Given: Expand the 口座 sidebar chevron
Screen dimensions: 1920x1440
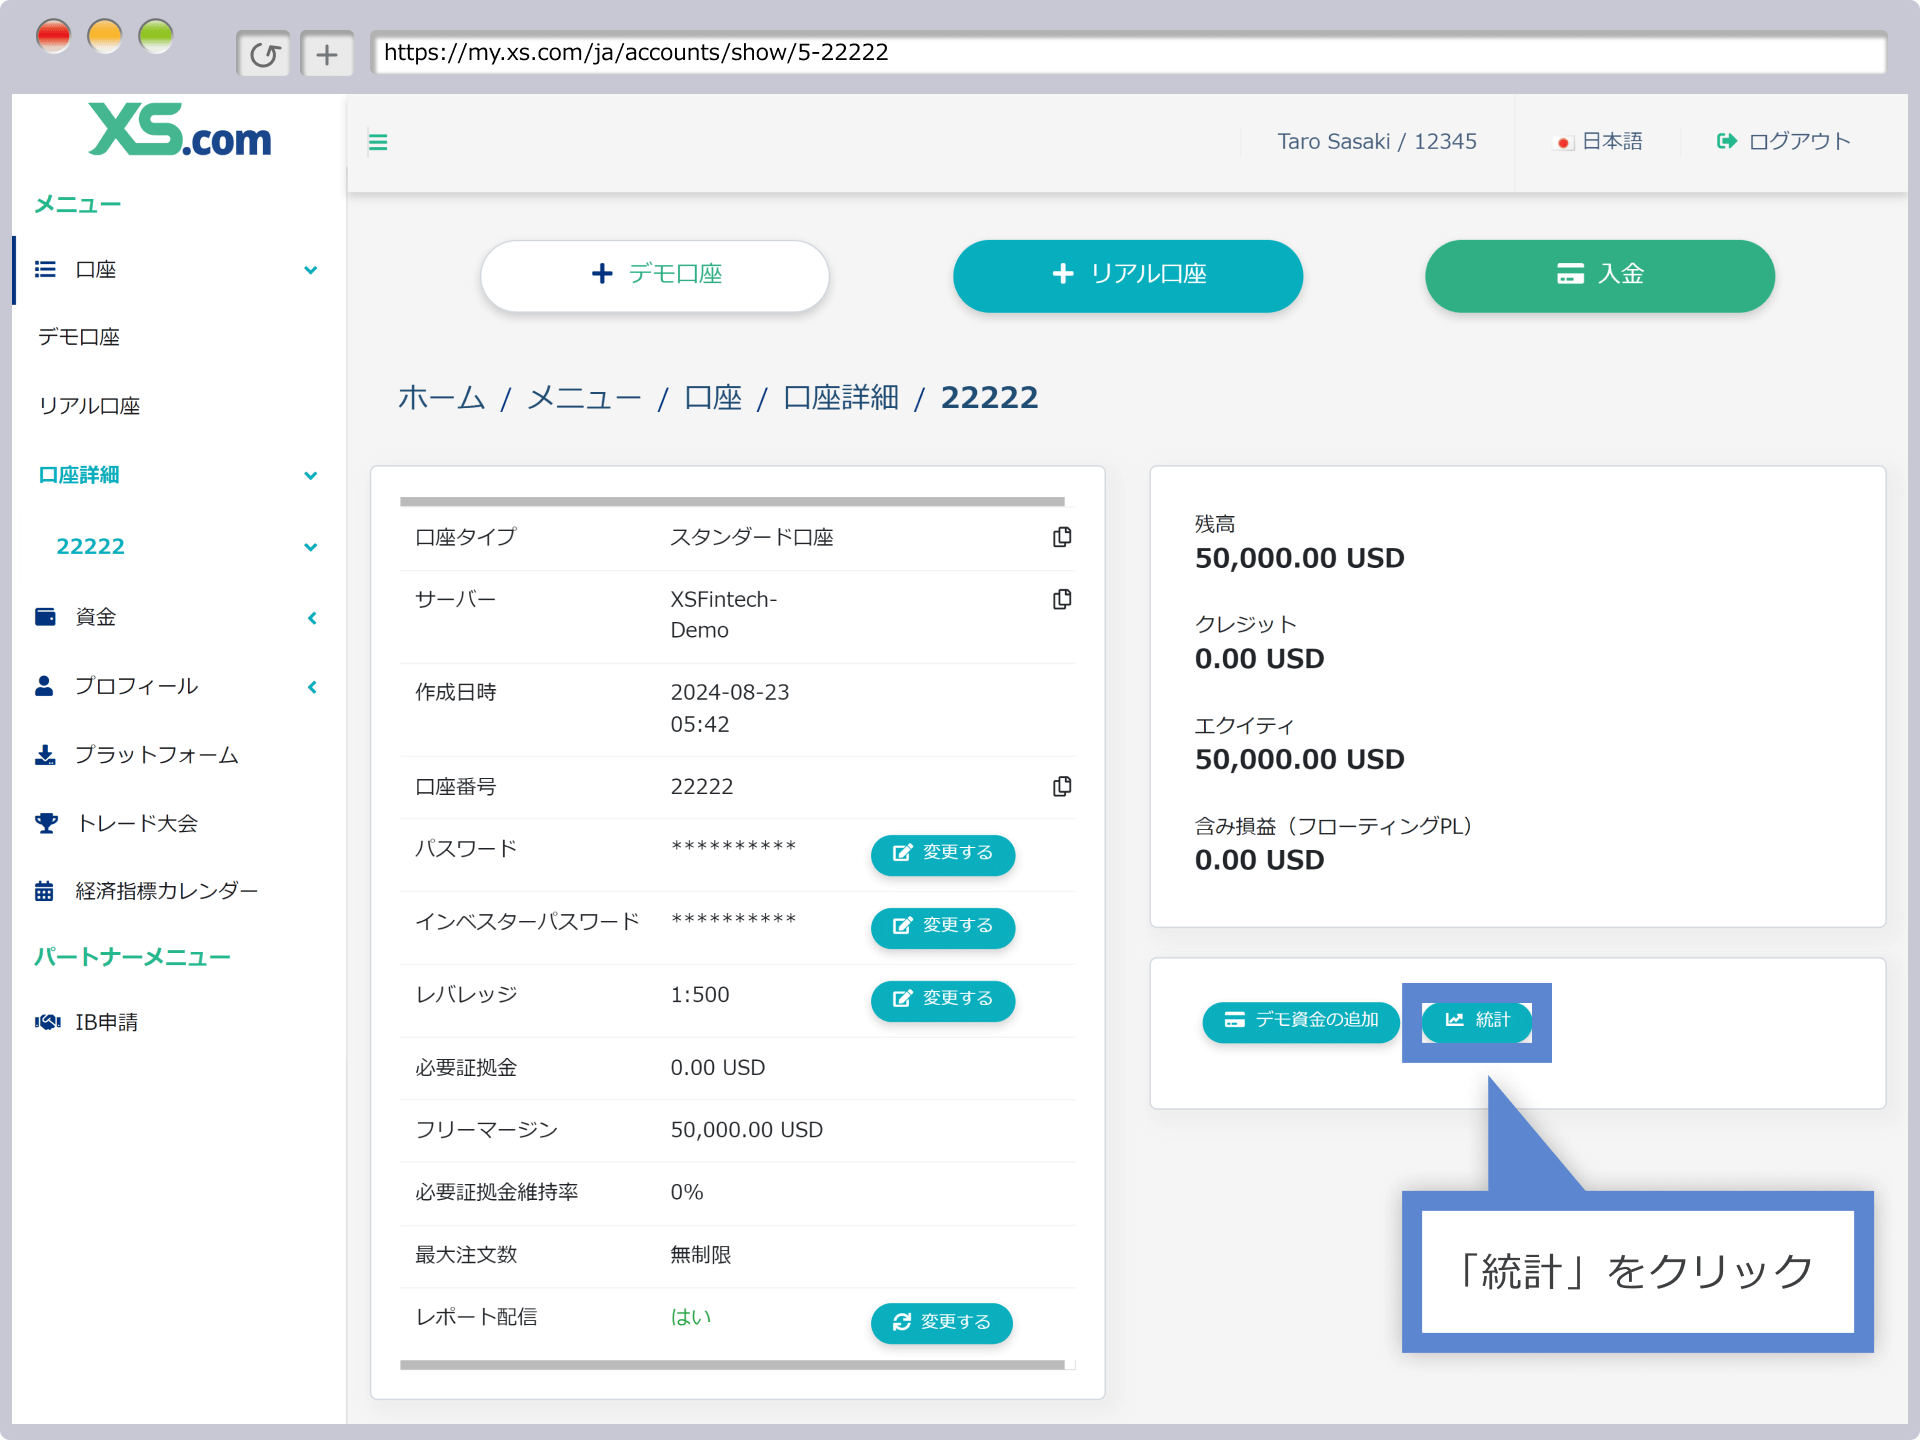Looking at the screenshot, I should coord(311,270).
